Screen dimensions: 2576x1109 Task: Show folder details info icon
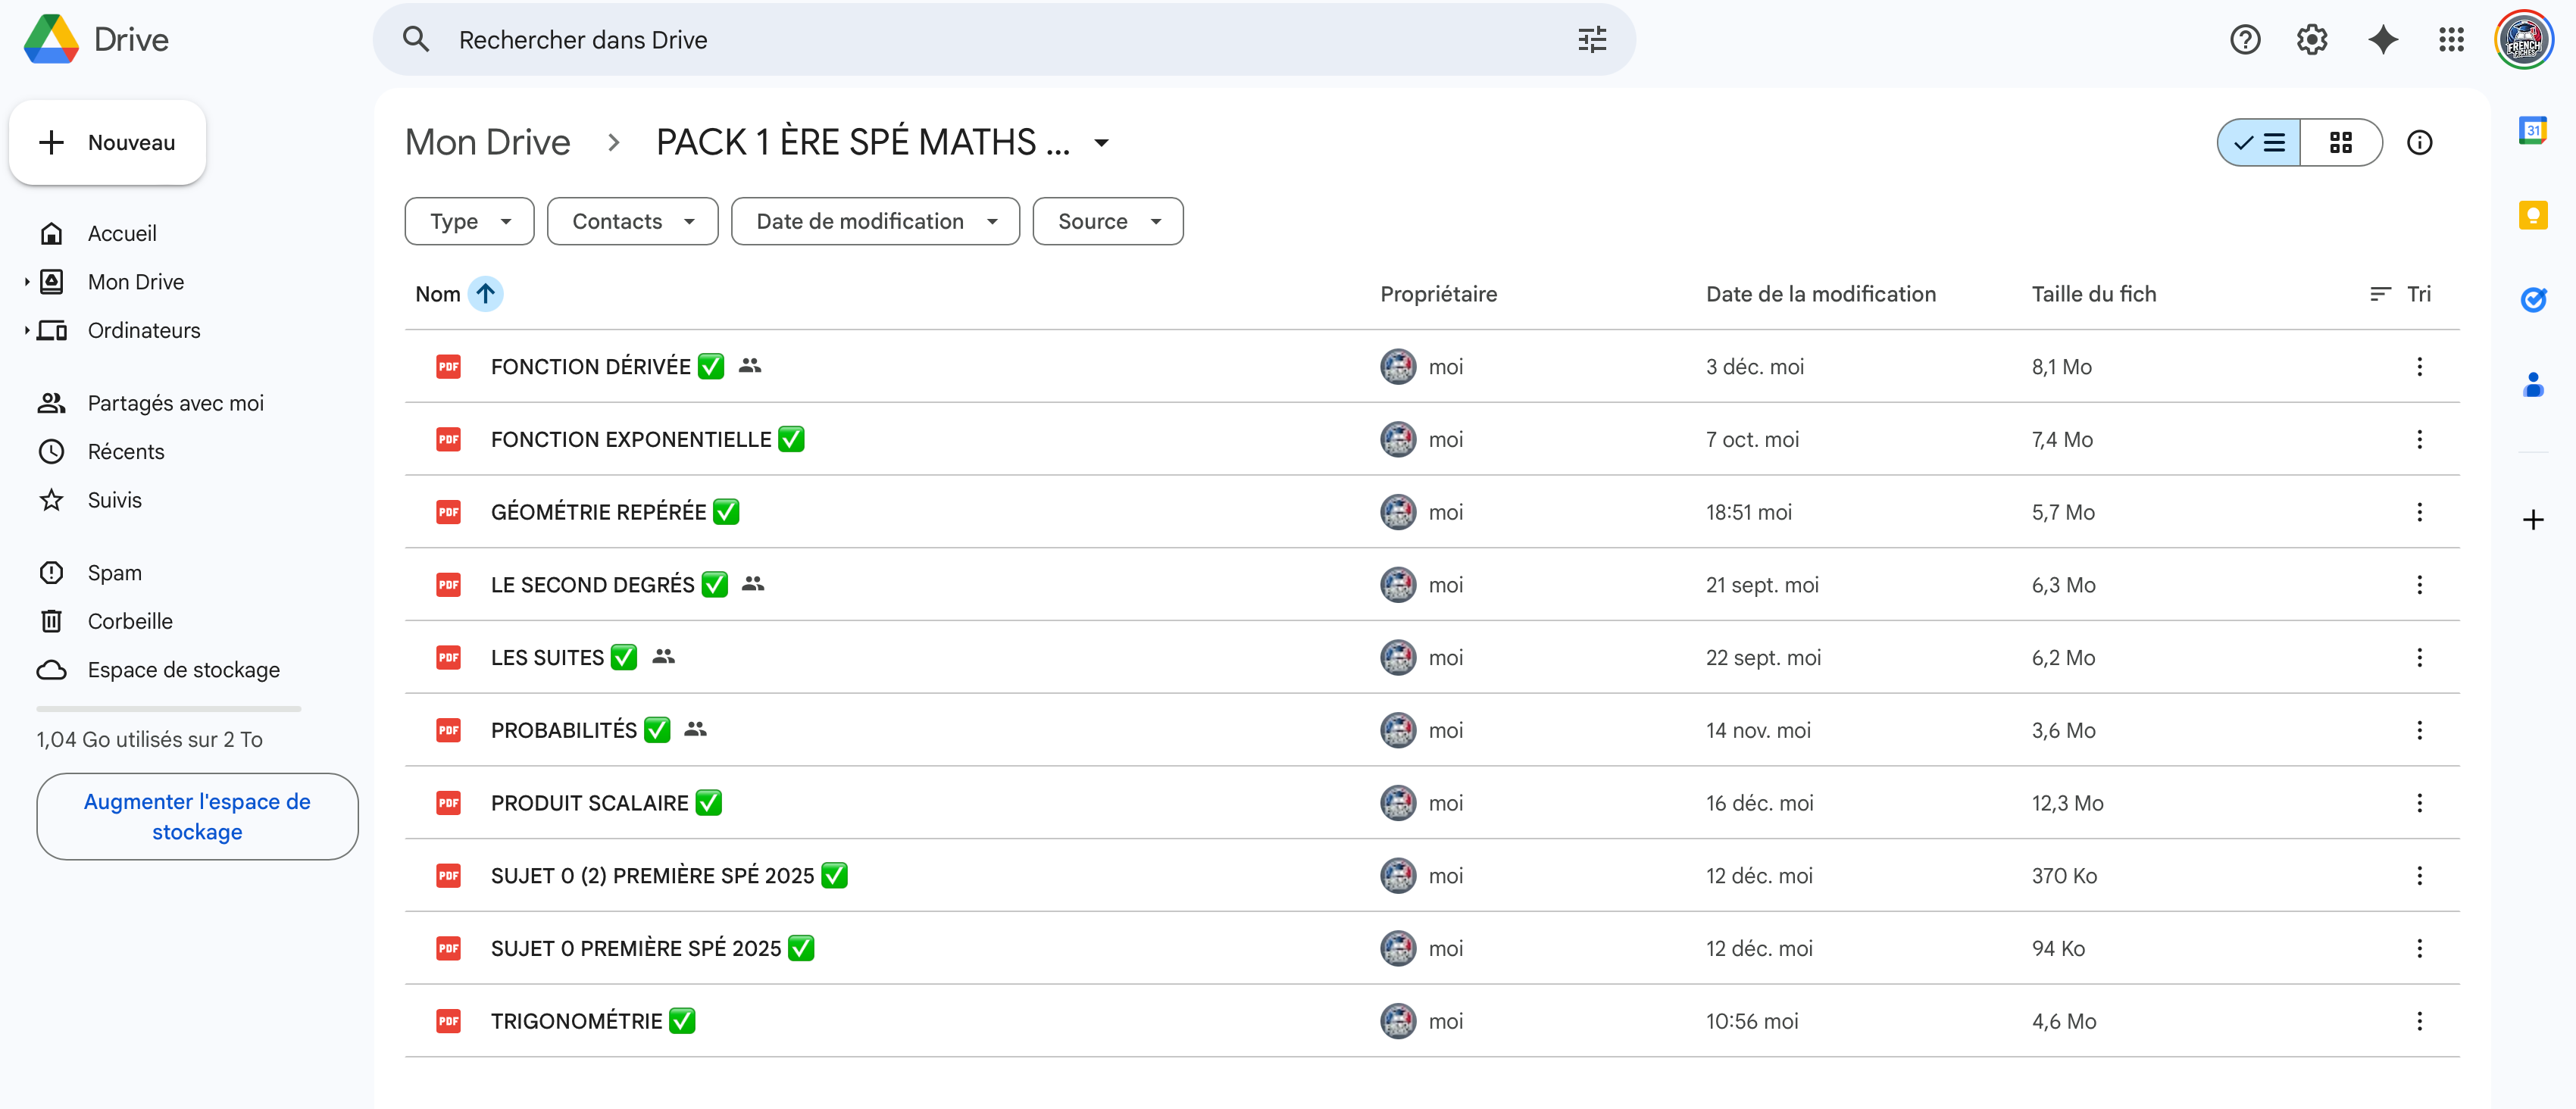(2419, 143)
